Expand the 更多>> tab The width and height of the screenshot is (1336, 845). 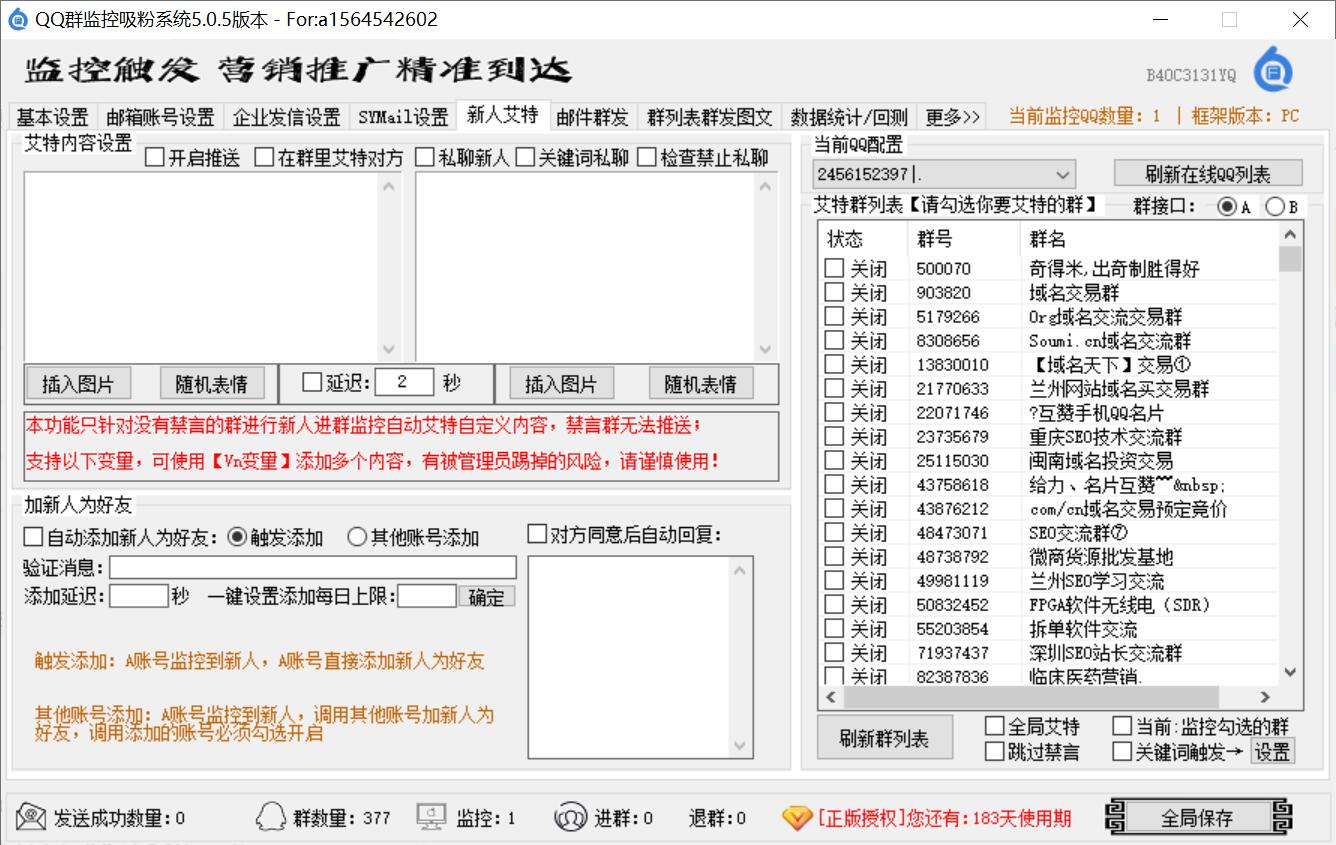point(953,117)
